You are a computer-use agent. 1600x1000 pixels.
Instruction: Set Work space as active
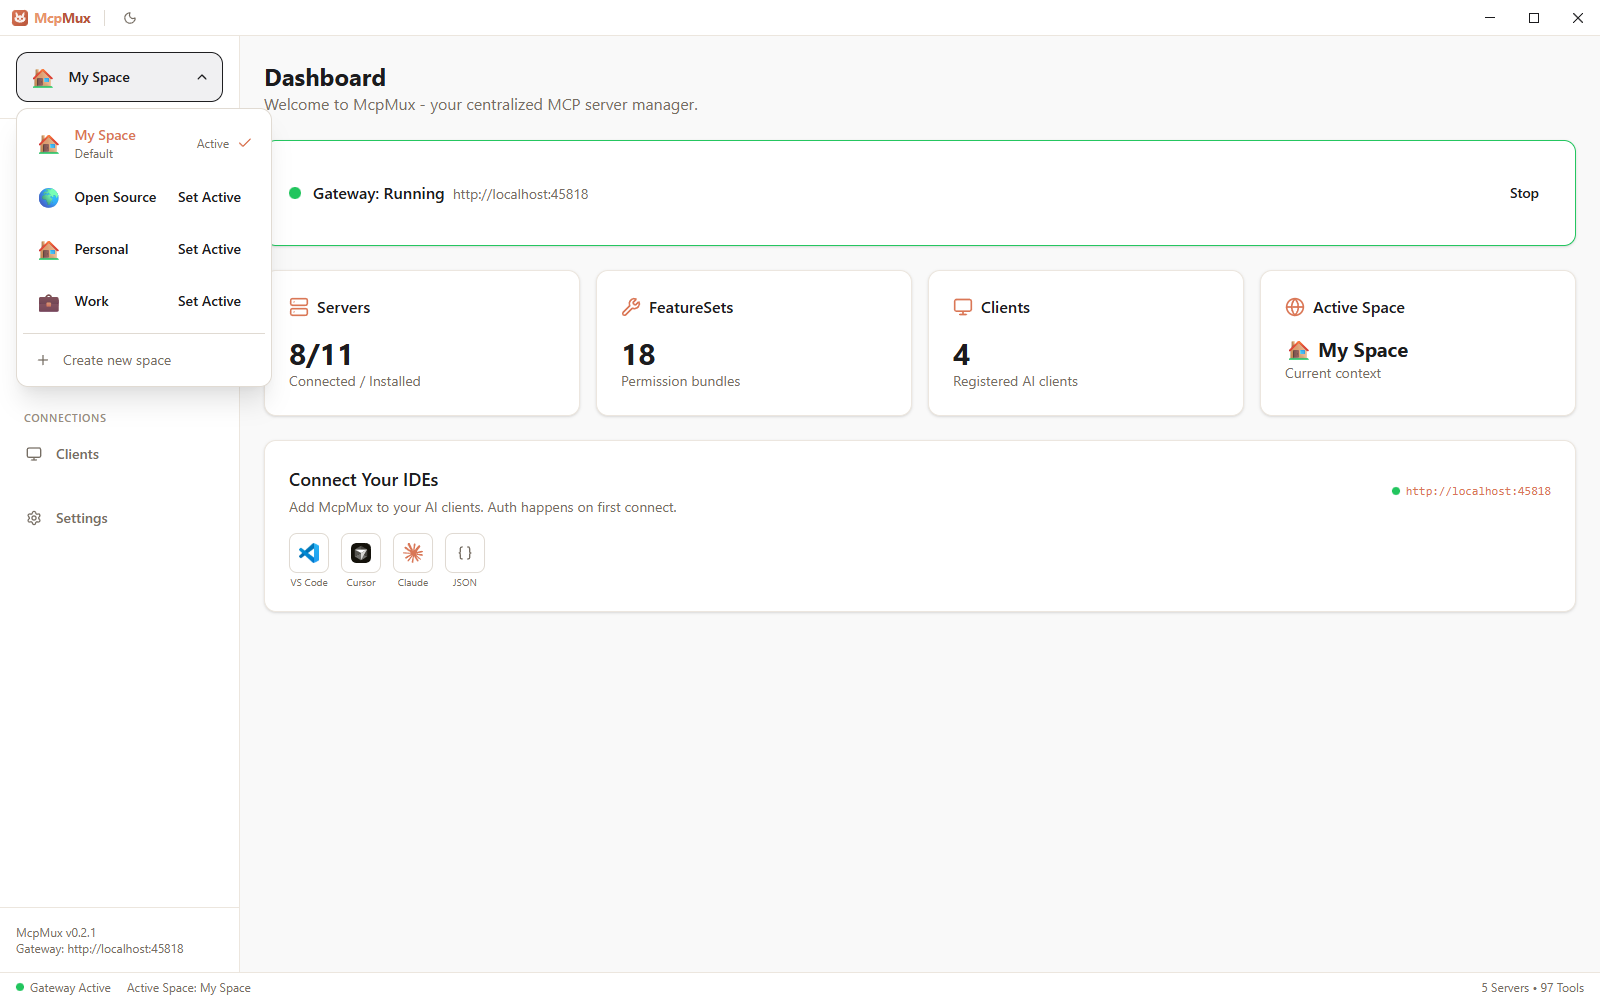[209, 301]
